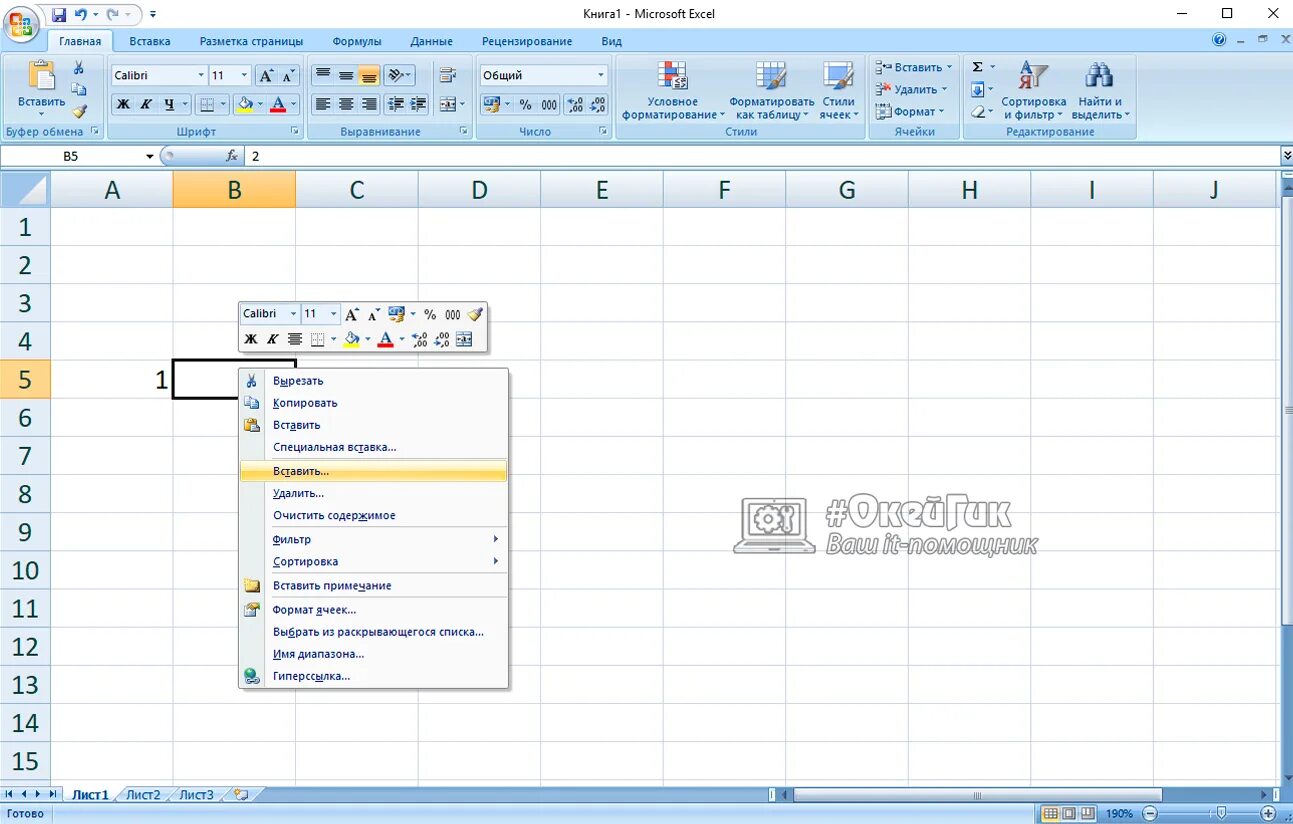The width and height of the screenshot is (1293, 824).
Task: Open ribbon Формат cells dropdown
Action: (911, 112)
